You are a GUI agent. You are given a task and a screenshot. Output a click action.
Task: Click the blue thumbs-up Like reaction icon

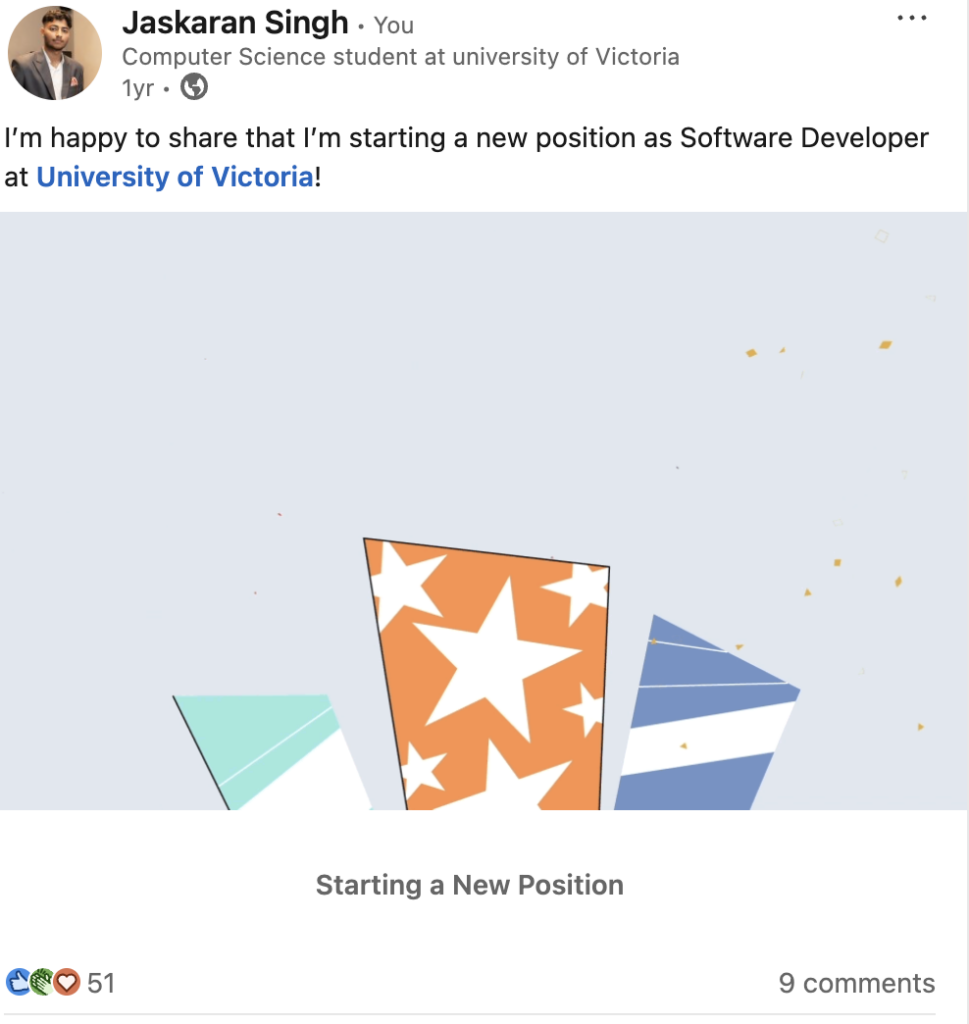pos(17,982)
